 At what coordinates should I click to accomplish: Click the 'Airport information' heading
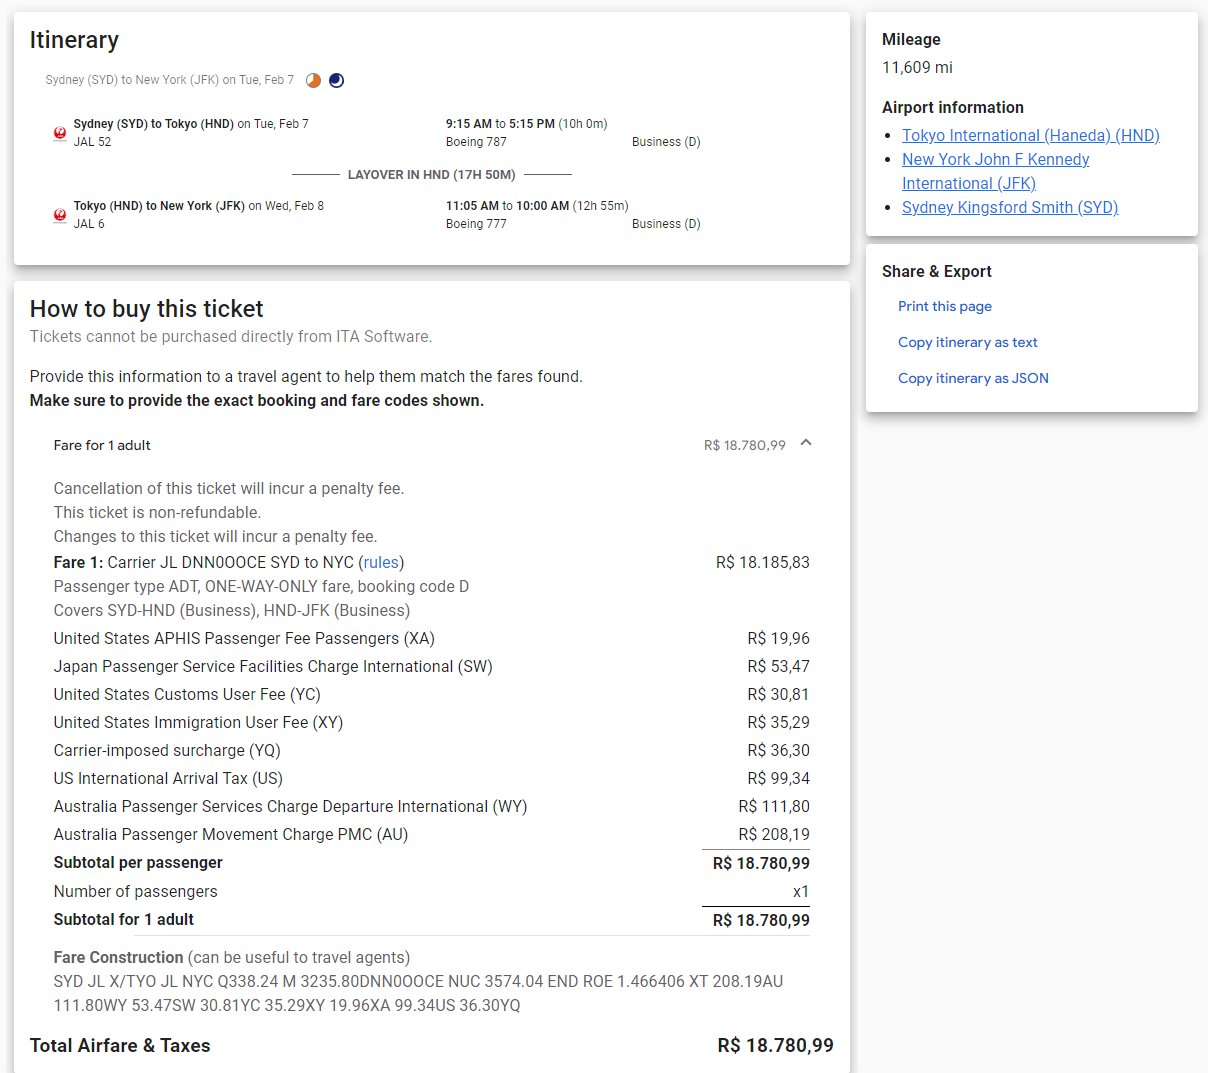click(953, 107)
